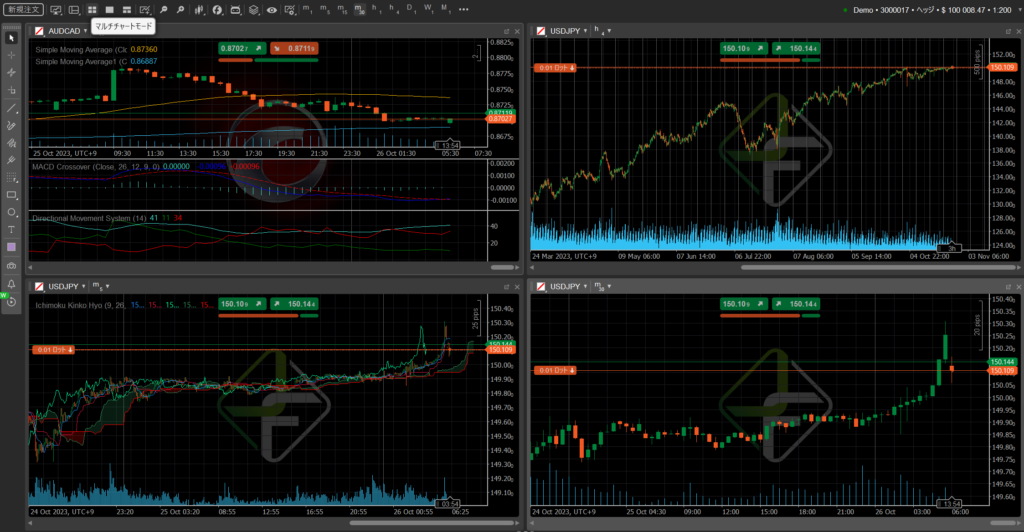
Task: Open the m5 timeframe dropdown on Ichimoku chart
Action: [x=101, y=286]
